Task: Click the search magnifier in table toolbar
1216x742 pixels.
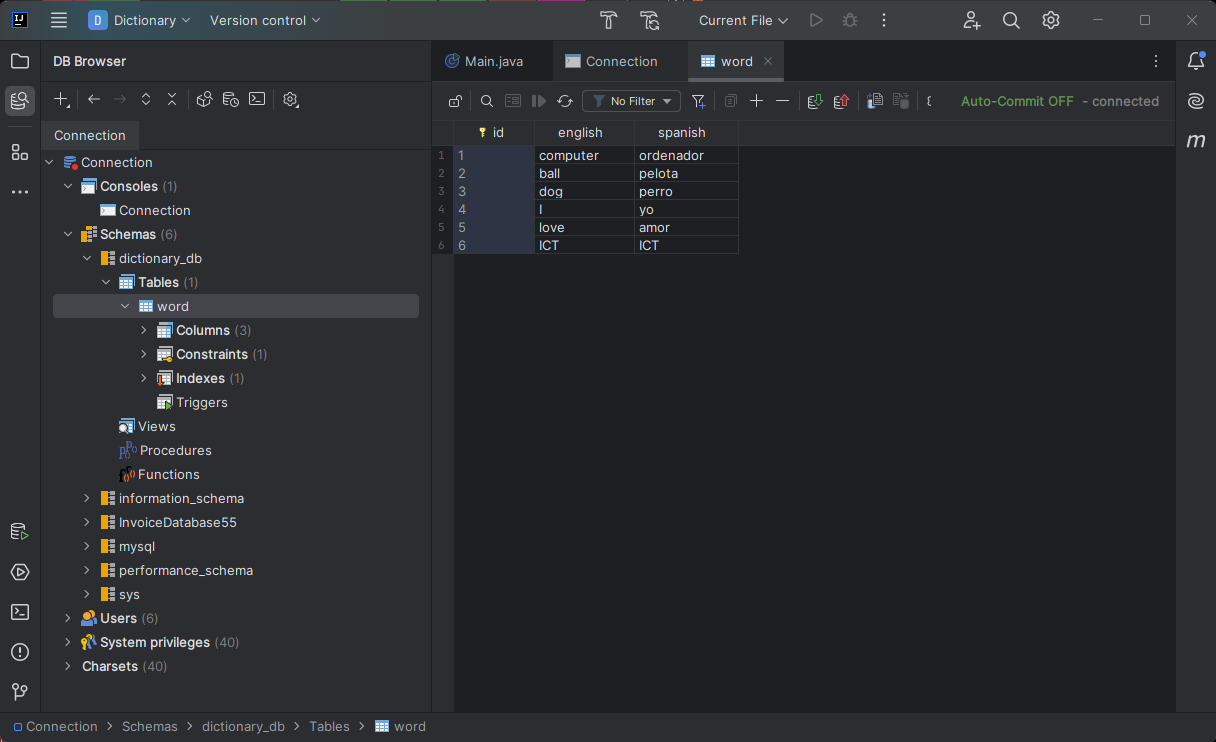Action: coord(487,101)
